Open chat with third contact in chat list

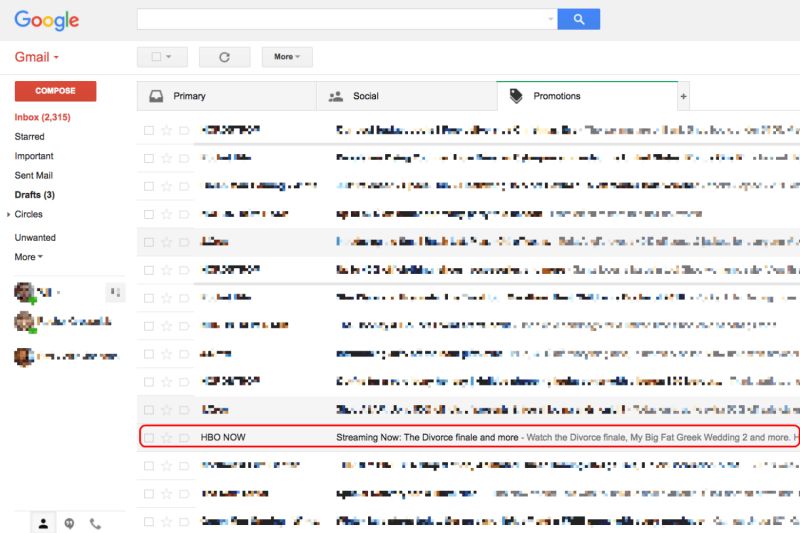pyautogui.click(x=66, y=356)
